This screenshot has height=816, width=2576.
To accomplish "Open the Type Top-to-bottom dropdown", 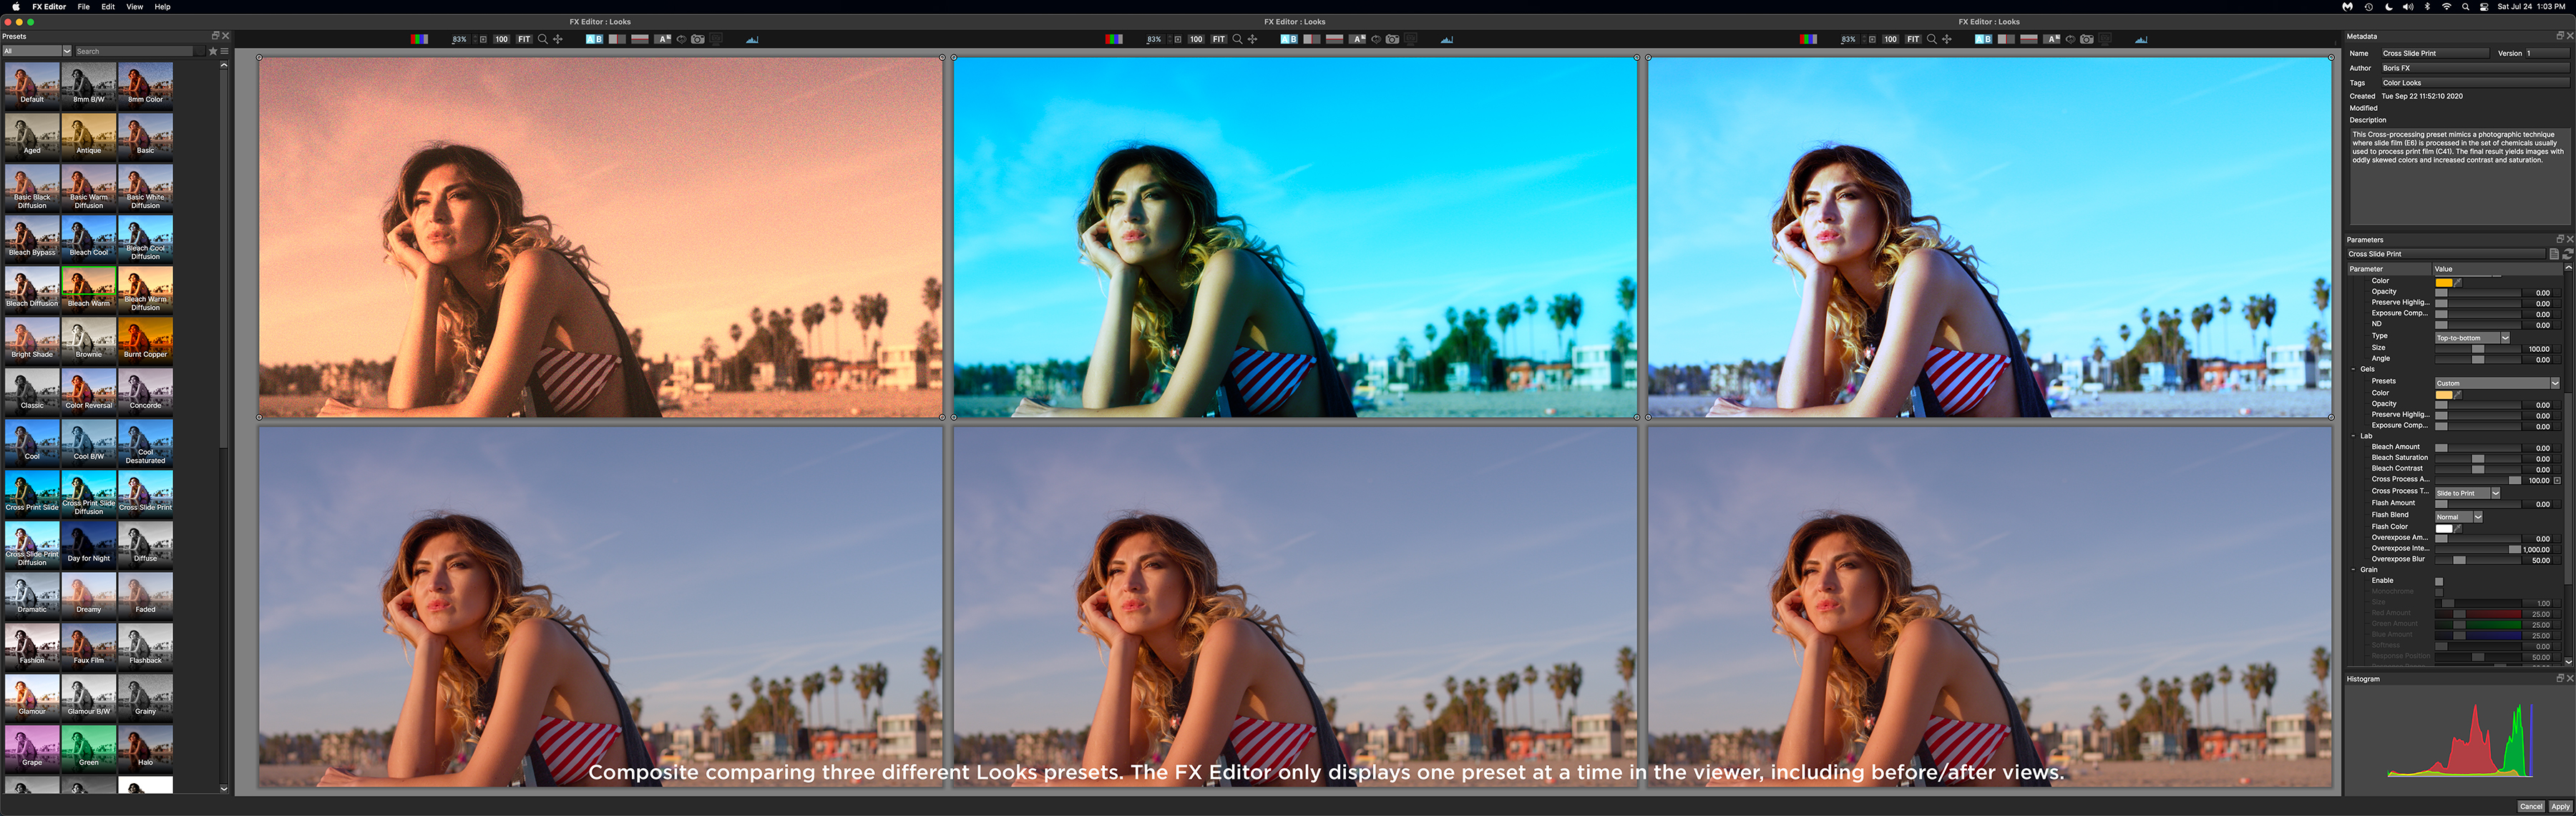I will click(x=2472, y=338).
